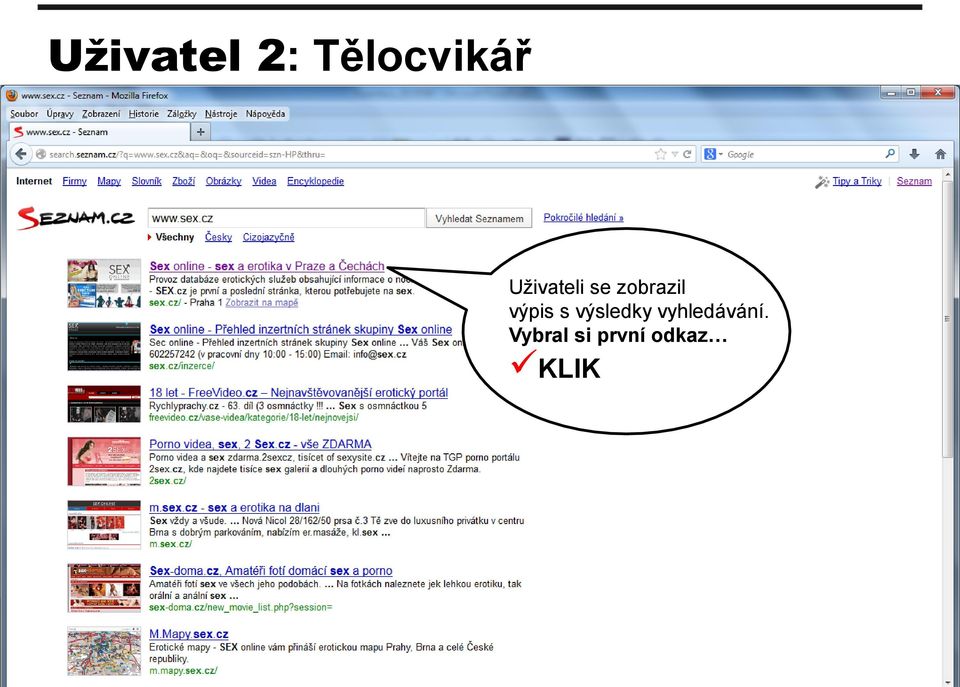Screen dimensions: 960x687
Task: Open the 18 let - FreeVideo.cz result link
Action: (x=299, y=392)
